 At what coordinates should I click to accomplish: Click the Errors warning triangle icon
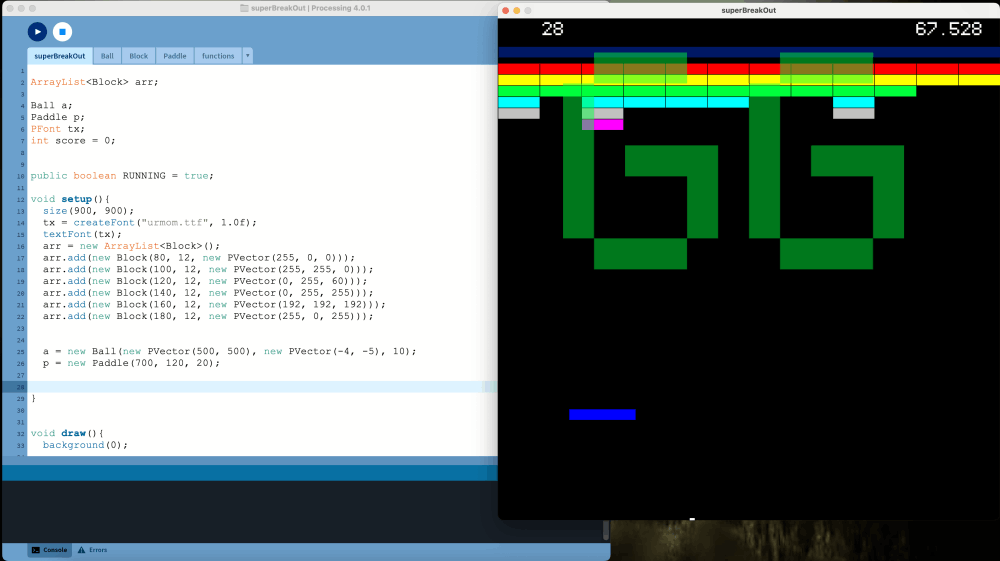pos(82,550)
